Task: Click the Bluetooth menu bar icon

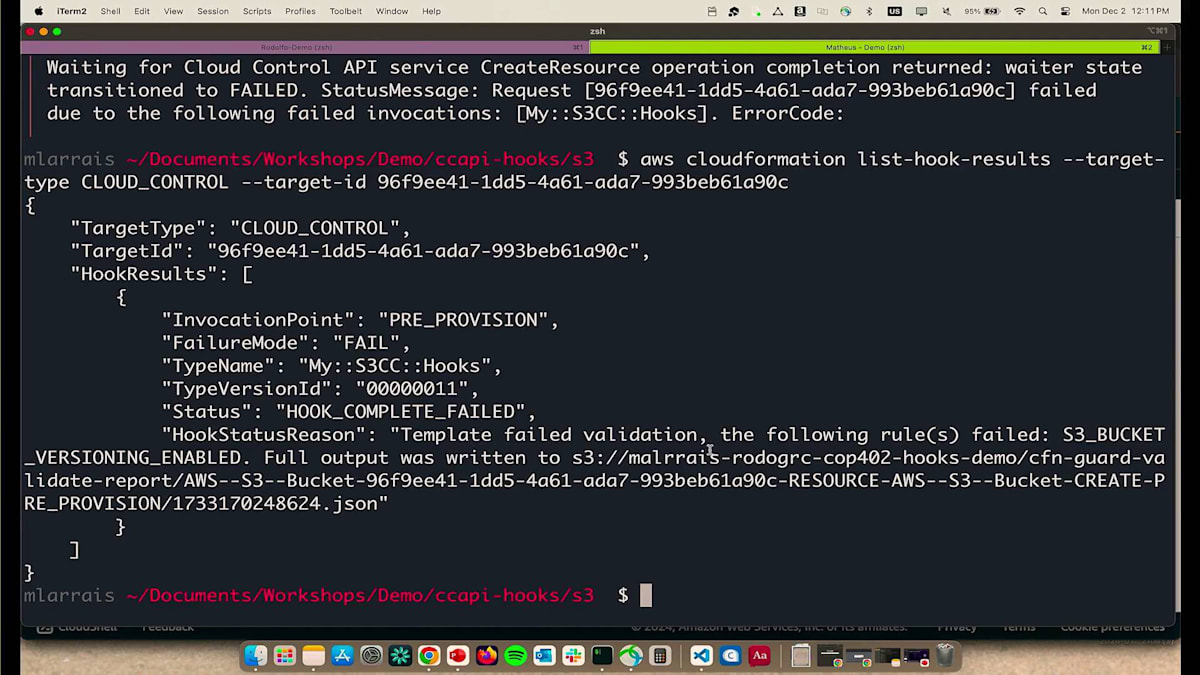Action: coord(869,11)
